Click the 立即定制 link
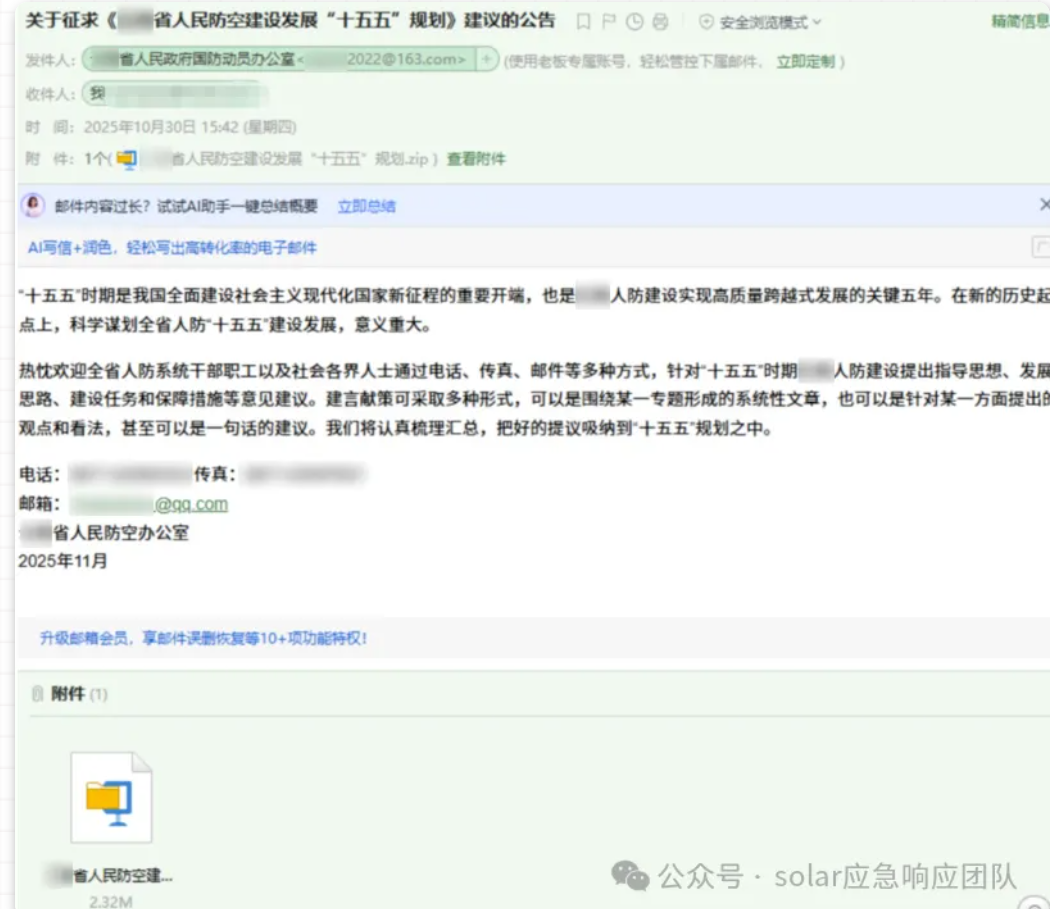This screenshot has width=1050, height=909. 805,61
